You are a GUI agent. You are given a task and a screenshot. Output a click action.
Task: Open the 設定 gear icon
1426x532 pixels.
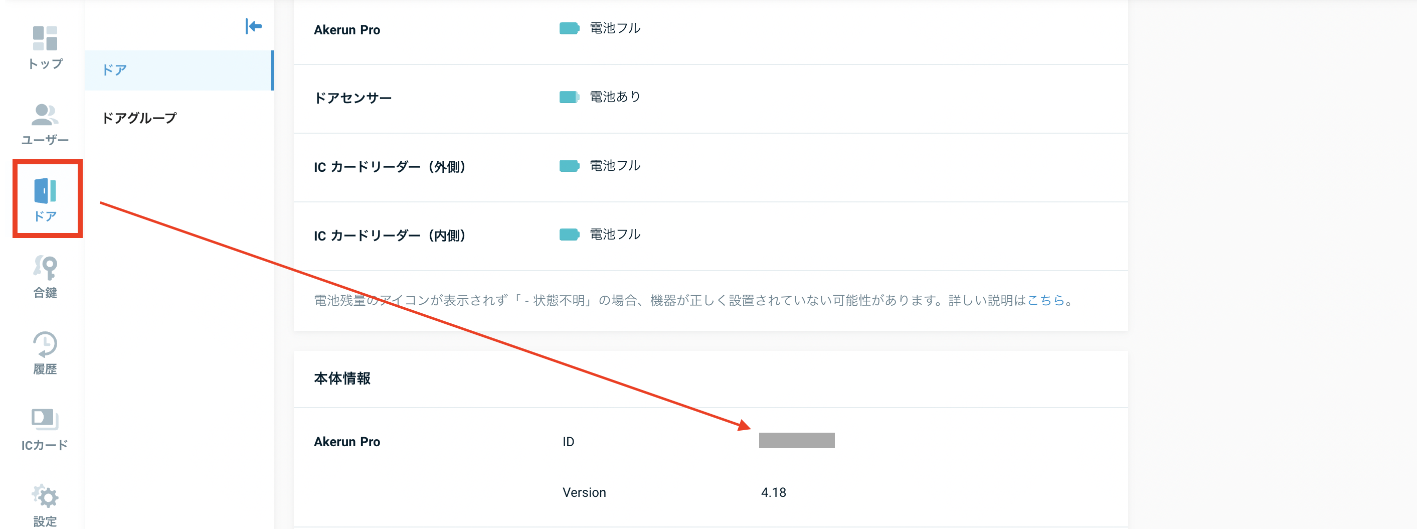click(x=45, y=497)
